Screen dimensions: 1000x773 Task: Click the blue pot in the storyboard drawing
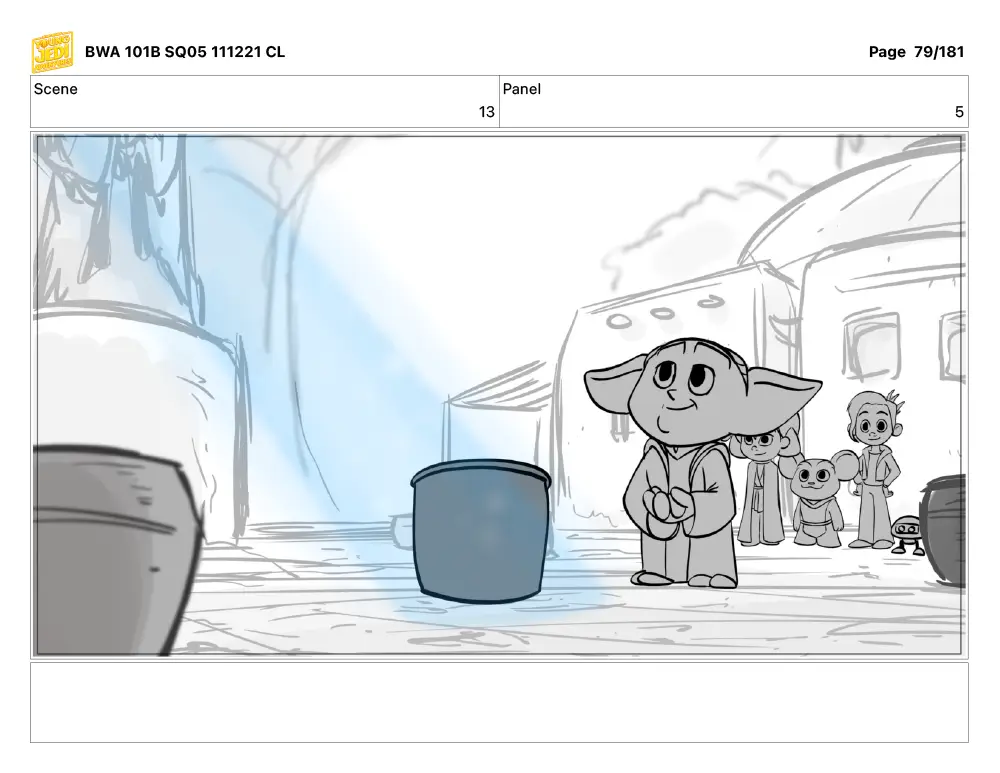[482, 531]
